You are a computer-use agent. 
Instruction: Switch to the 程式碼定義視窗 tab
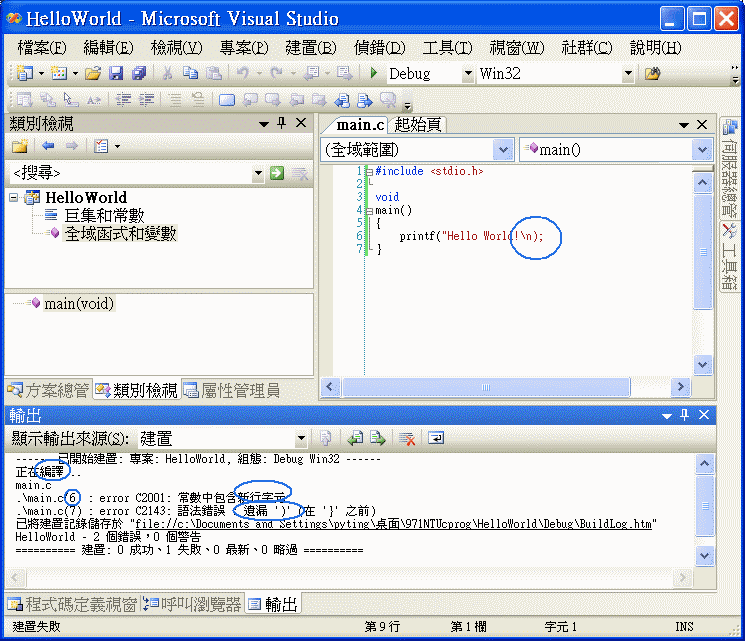pos(72,604)
